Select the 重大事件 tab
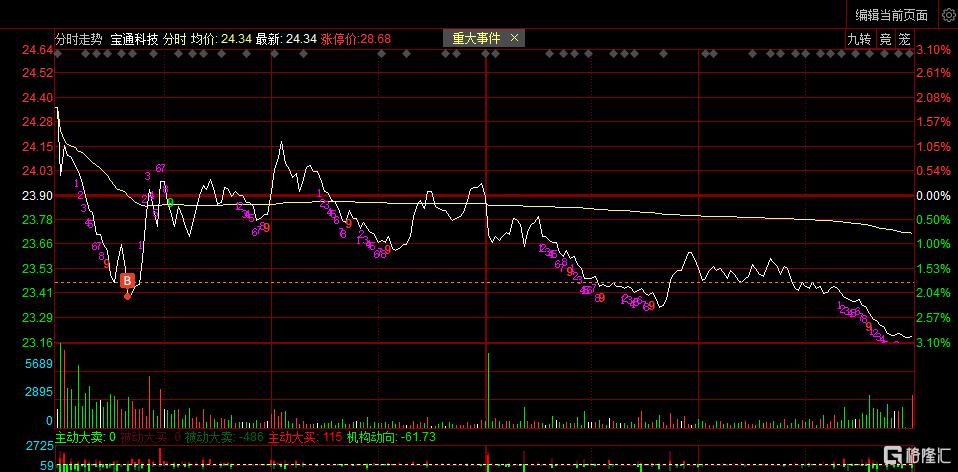 tap(477, 38)
